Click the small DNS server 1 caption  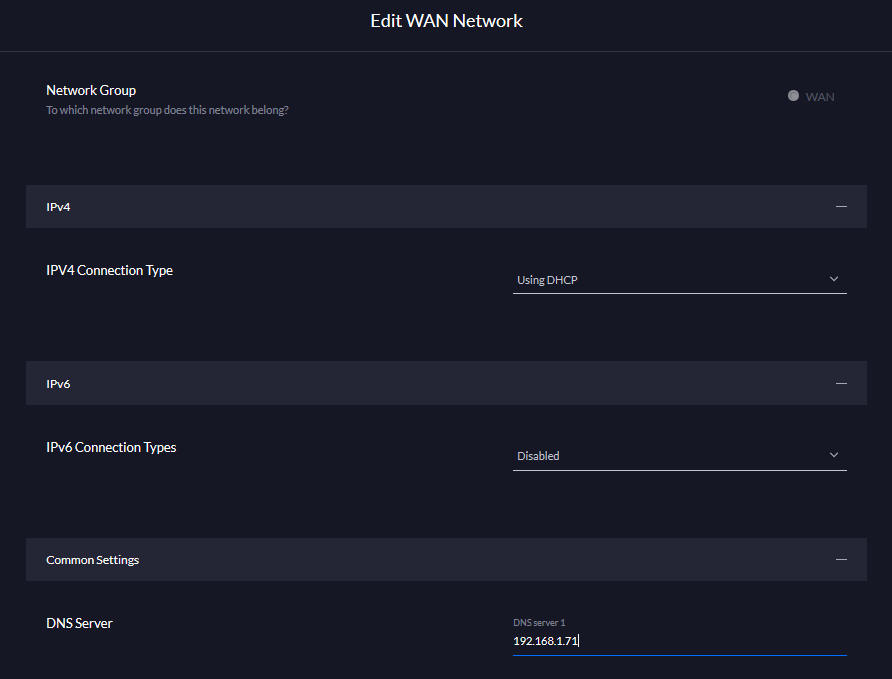coord(539,622)
